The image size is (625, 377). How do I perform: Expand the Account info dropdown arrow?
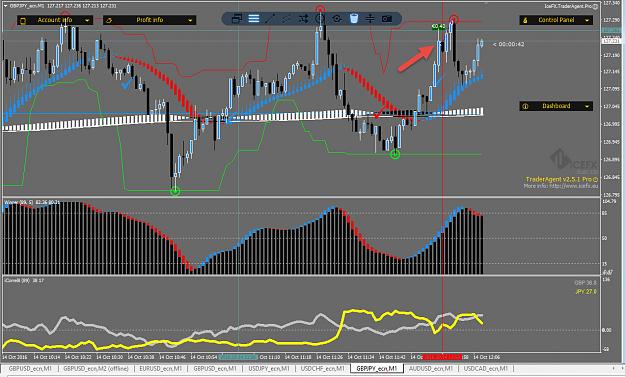coord(87,20)
